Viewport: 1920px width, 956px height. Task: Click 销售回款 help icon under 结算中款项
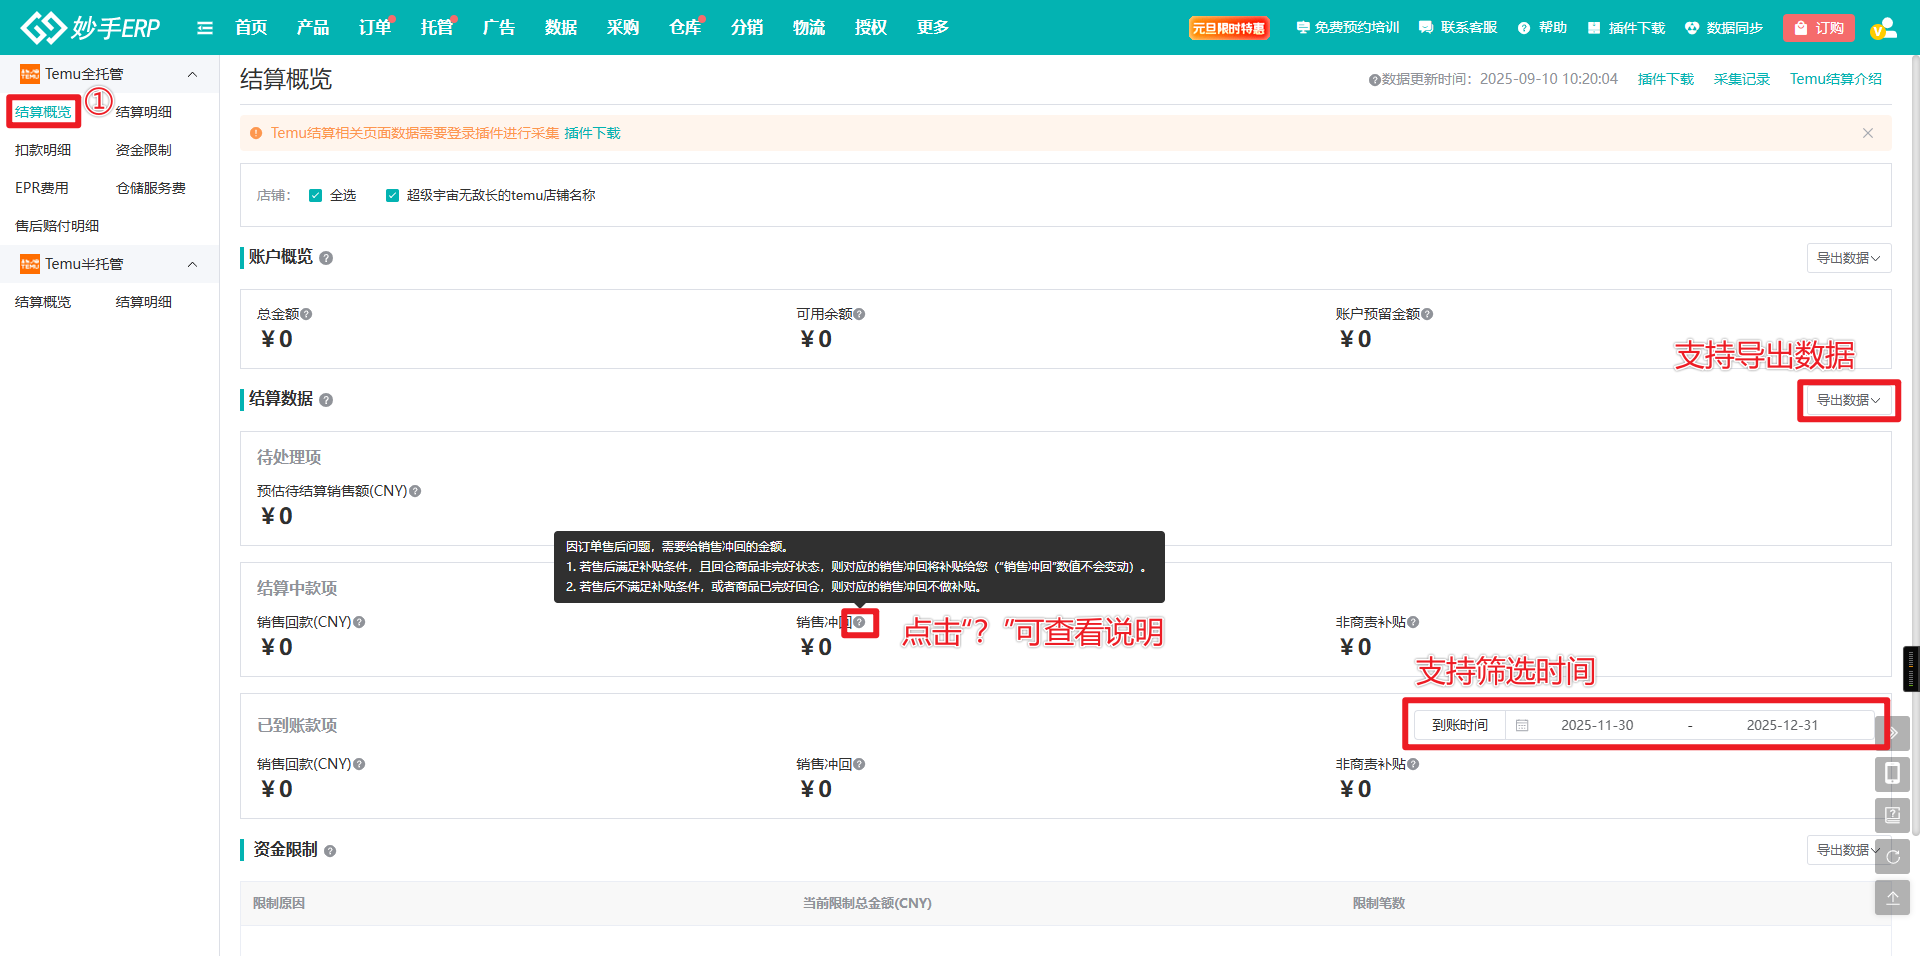pos(359,622)
